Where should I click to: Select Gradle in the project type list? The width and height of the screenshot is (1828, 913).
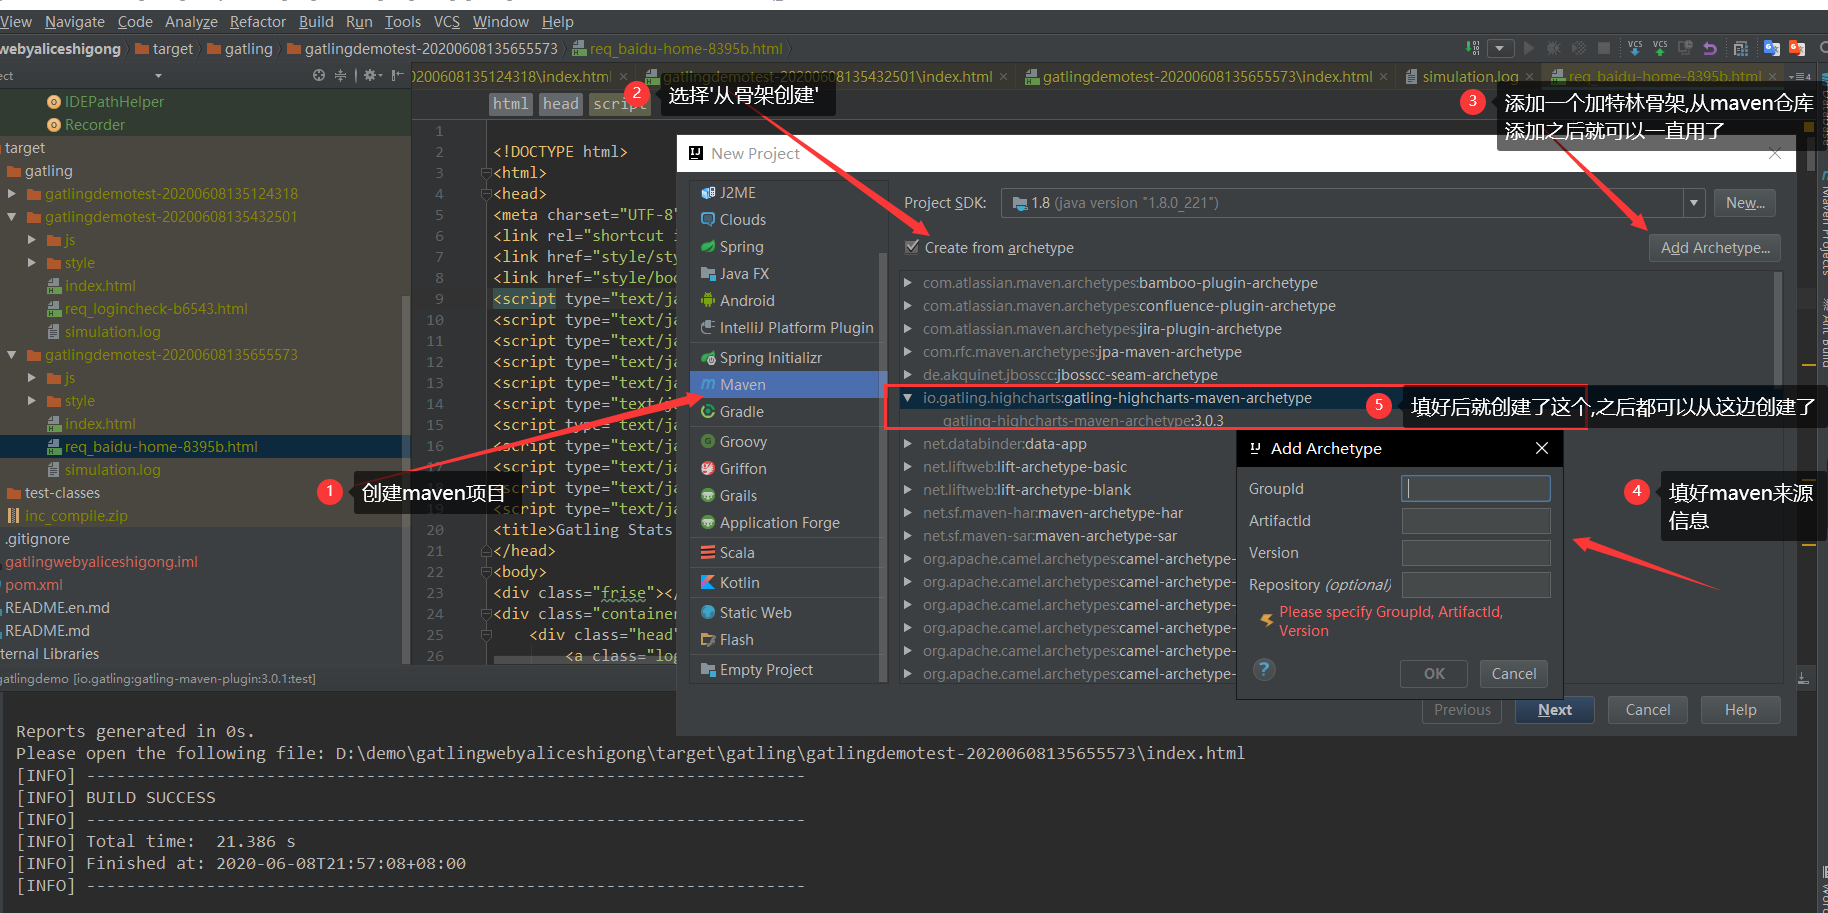[741, 411]
